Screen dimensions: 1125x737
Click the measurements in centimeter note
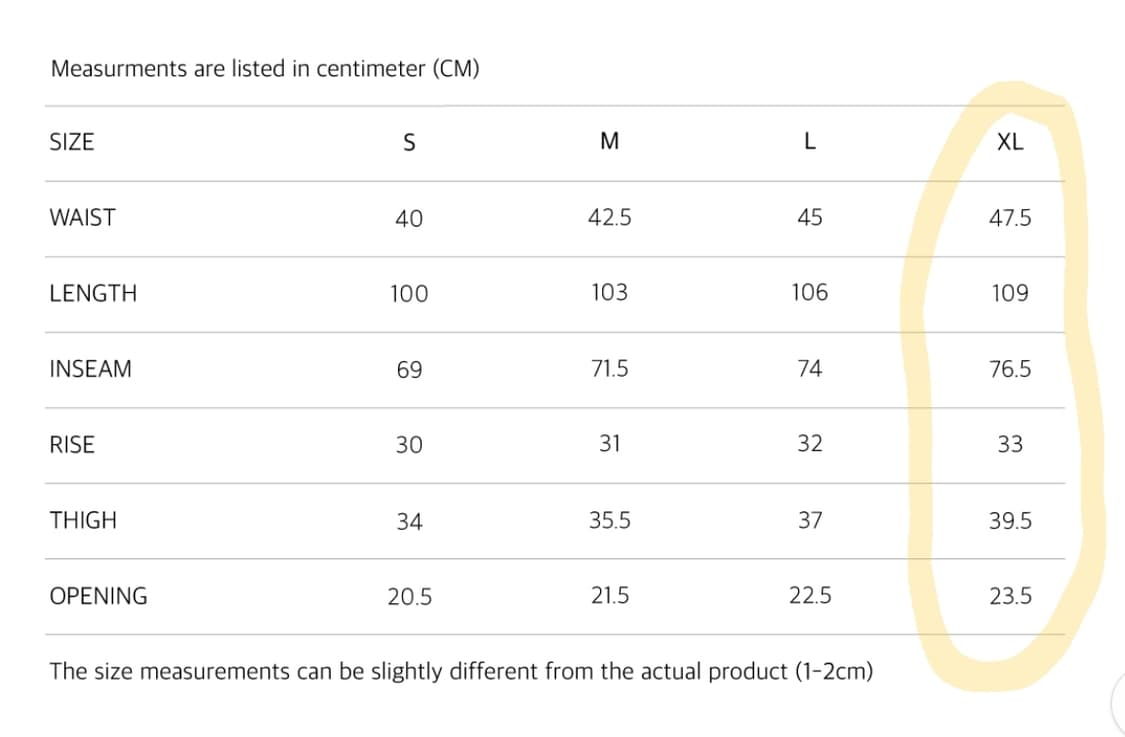pos(265,69)
